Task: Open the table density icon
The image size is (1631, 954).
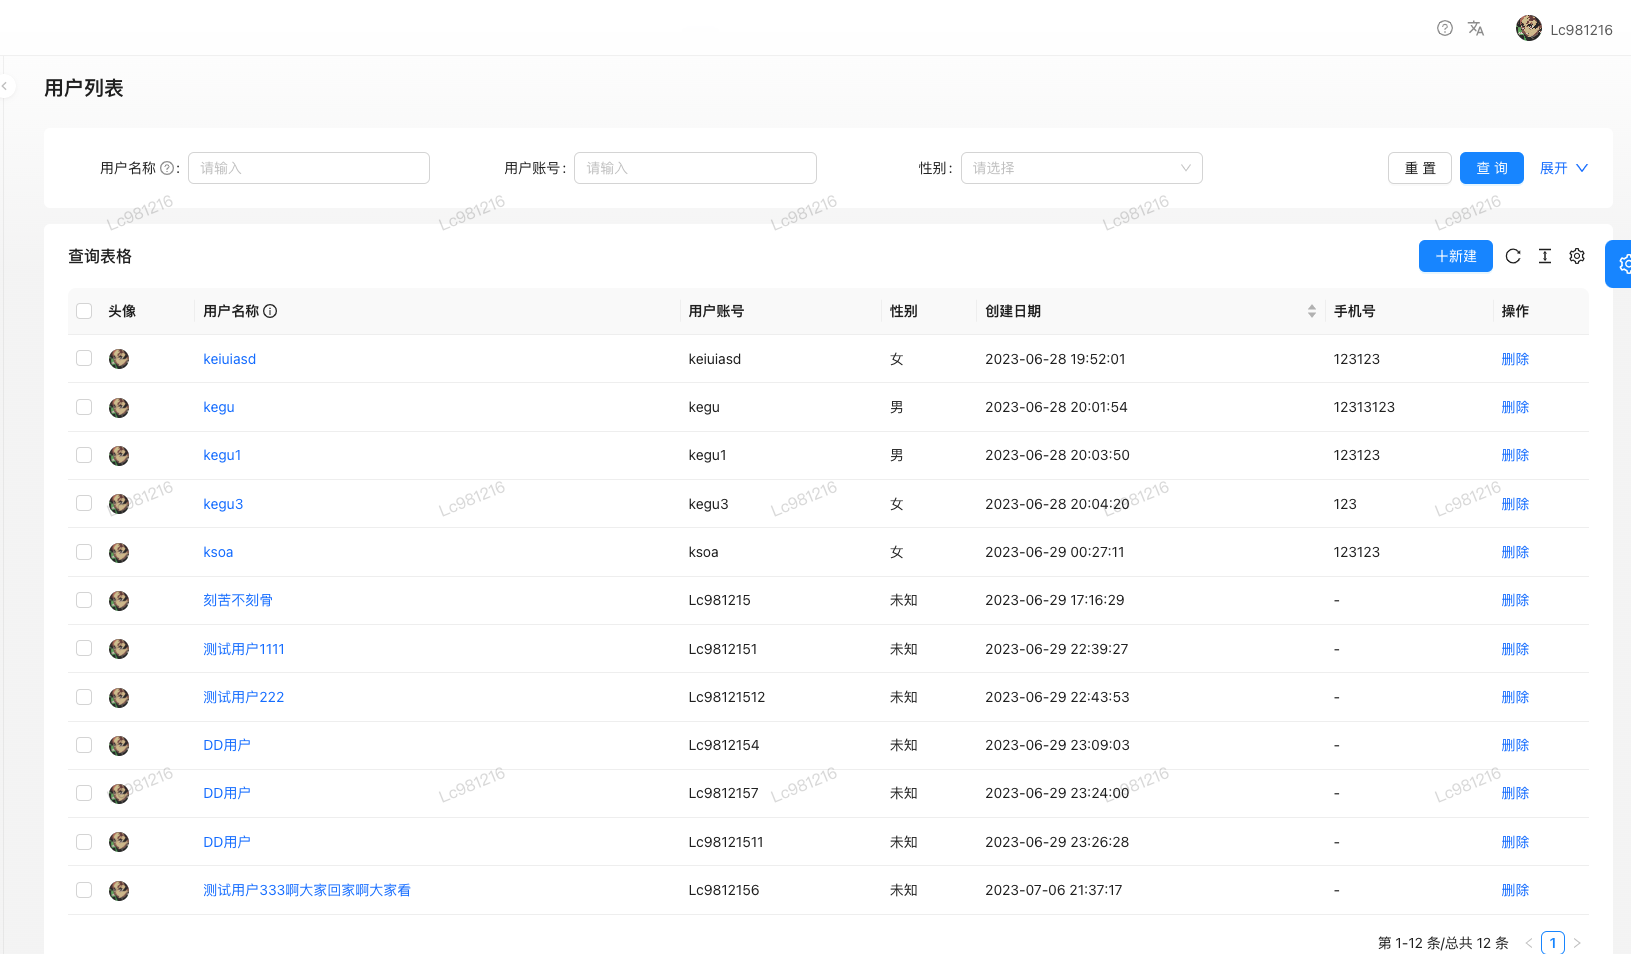Action: [1545, 256]
